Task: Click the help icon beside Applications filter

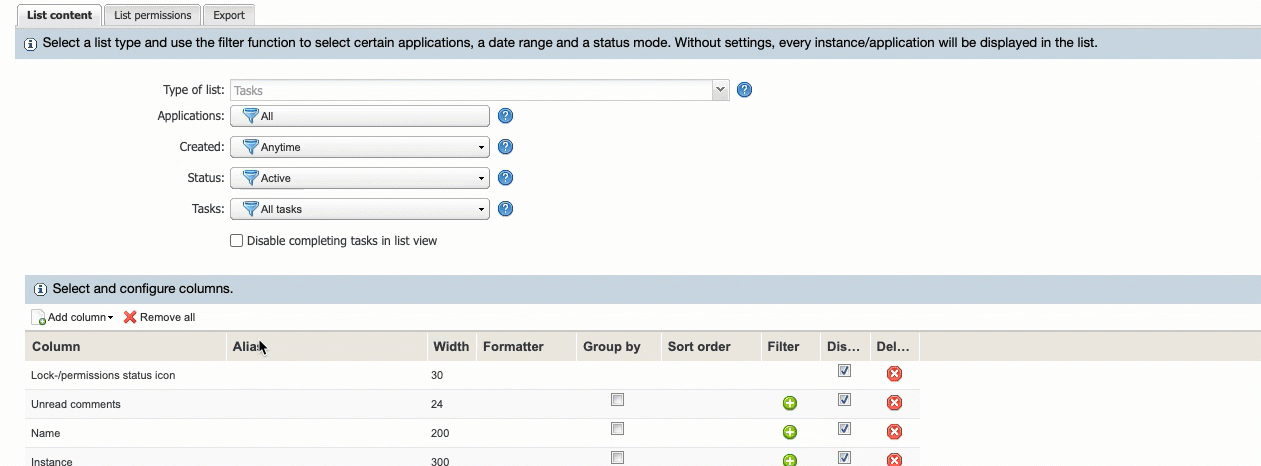Action: click(505, 116)
